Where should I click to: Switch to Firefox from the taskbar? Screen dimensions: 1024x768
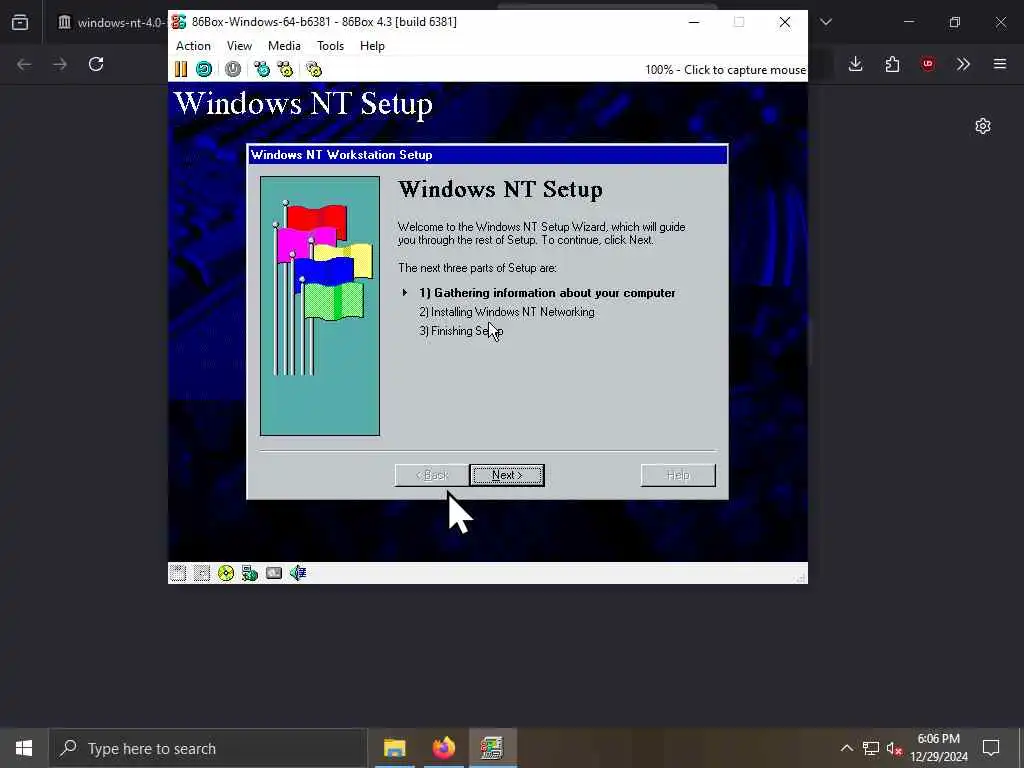pyautogui.click(x=443, y=748)
